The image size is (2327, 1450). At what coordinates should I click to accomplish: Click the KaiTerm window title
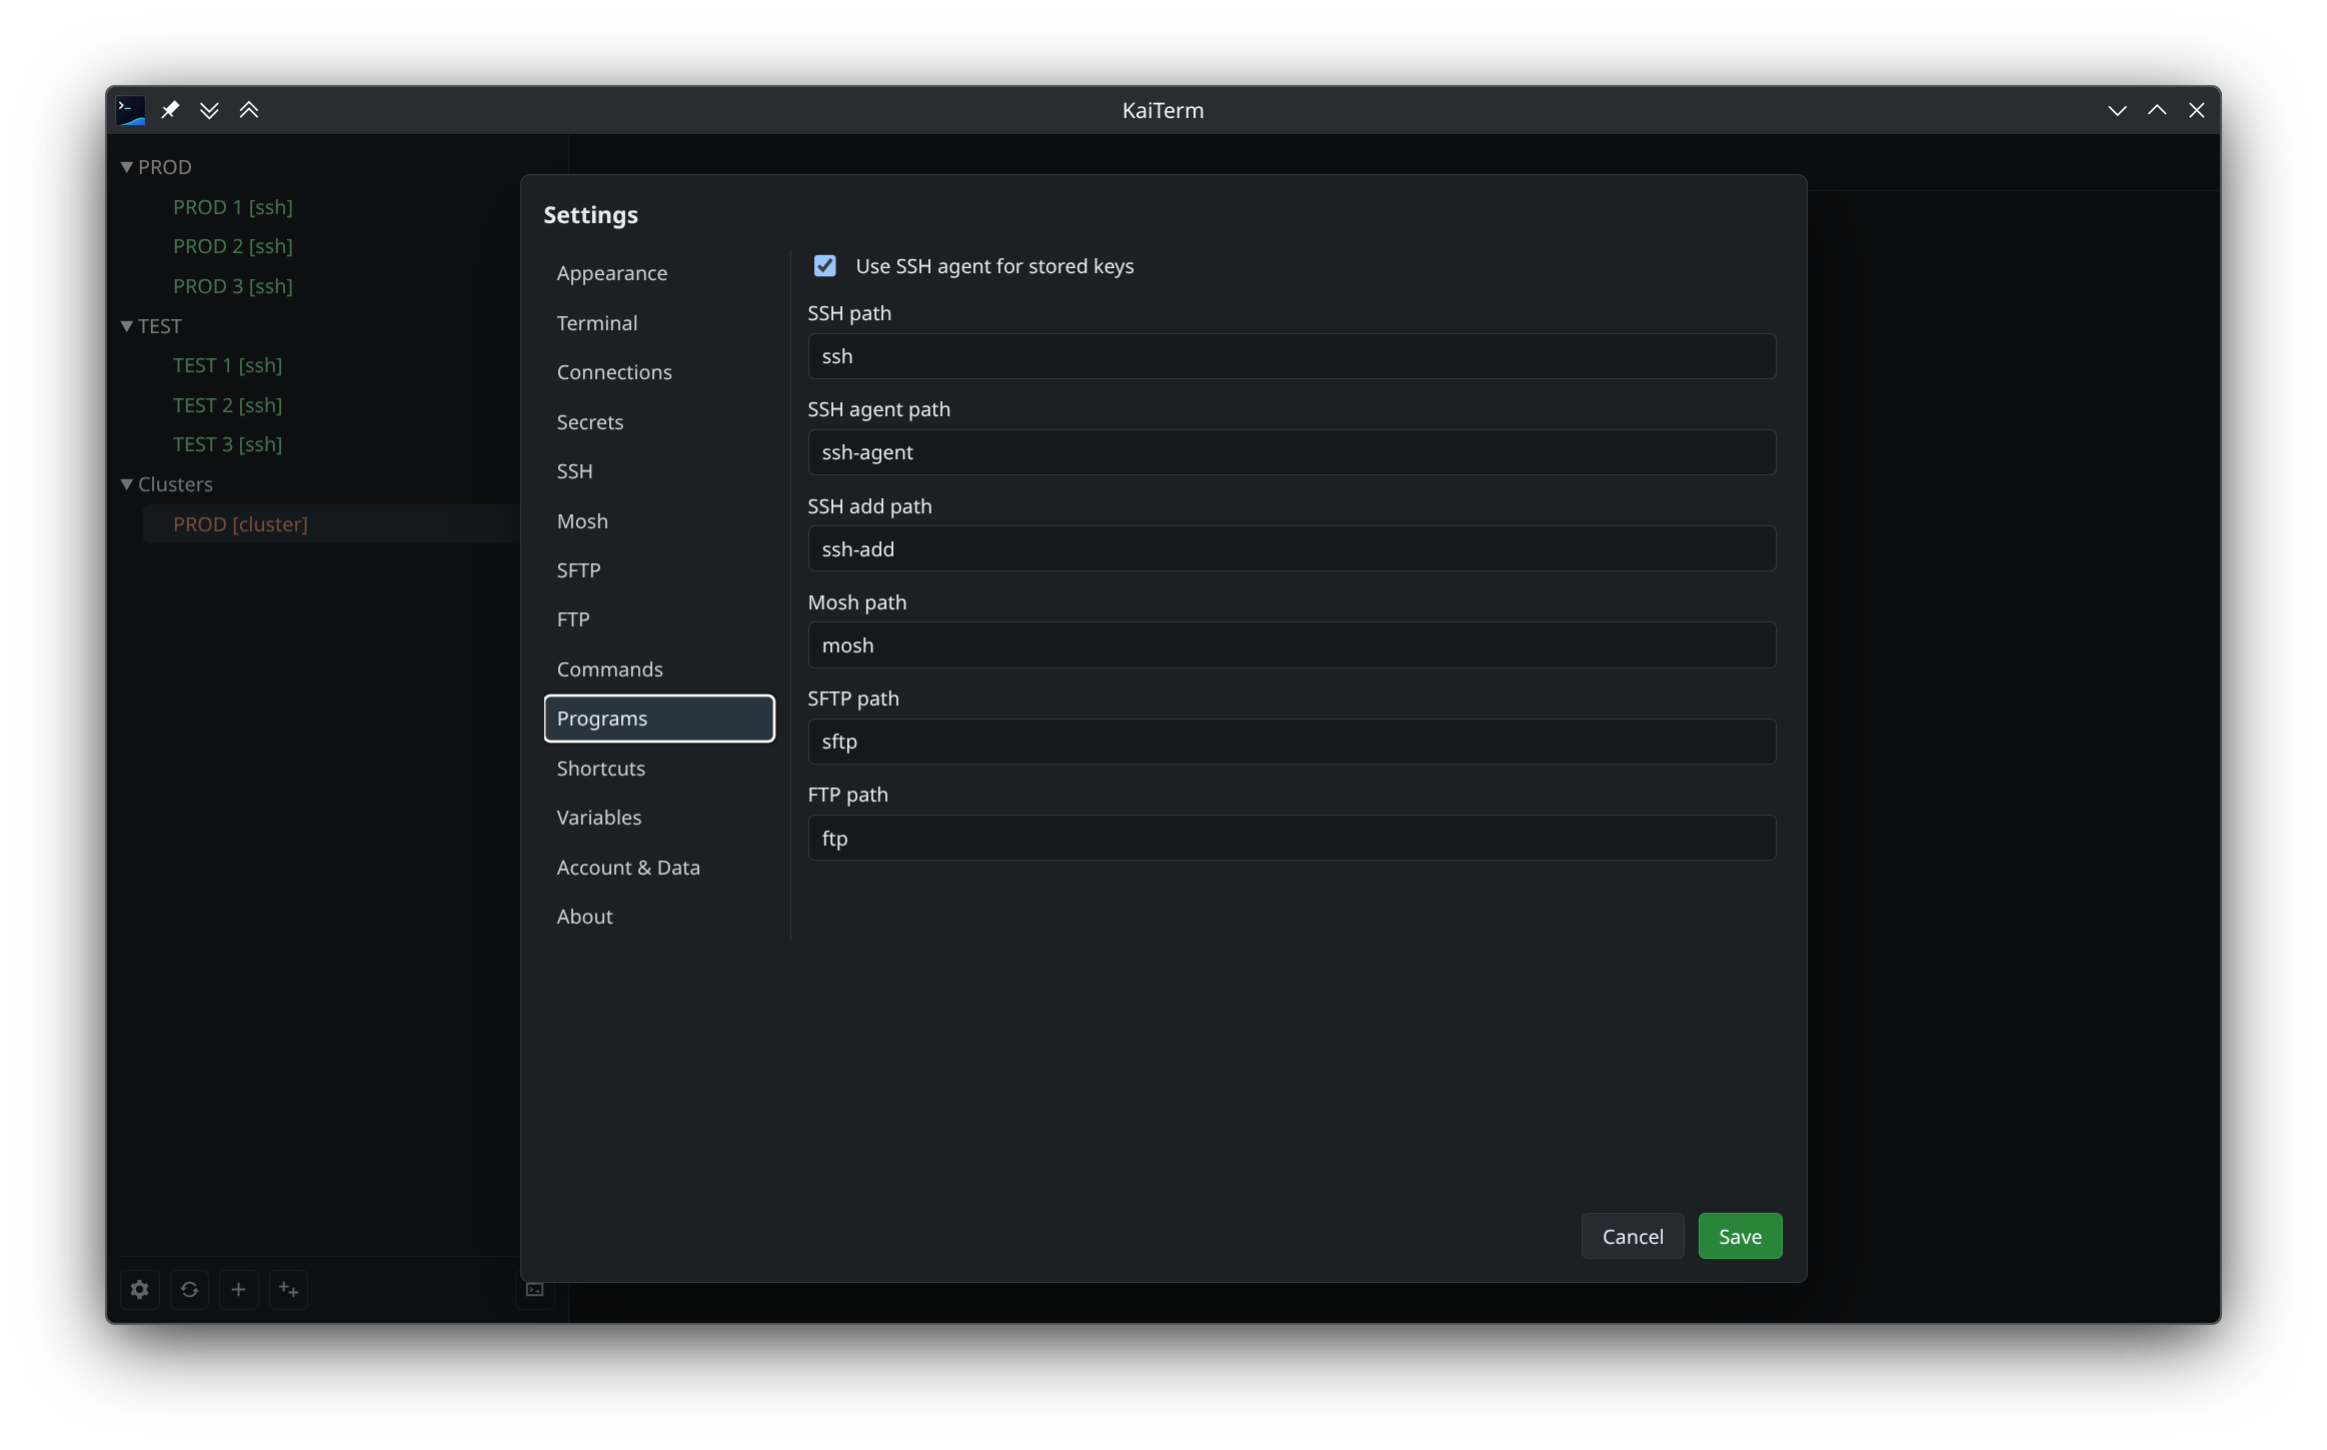pos(1162,110)
